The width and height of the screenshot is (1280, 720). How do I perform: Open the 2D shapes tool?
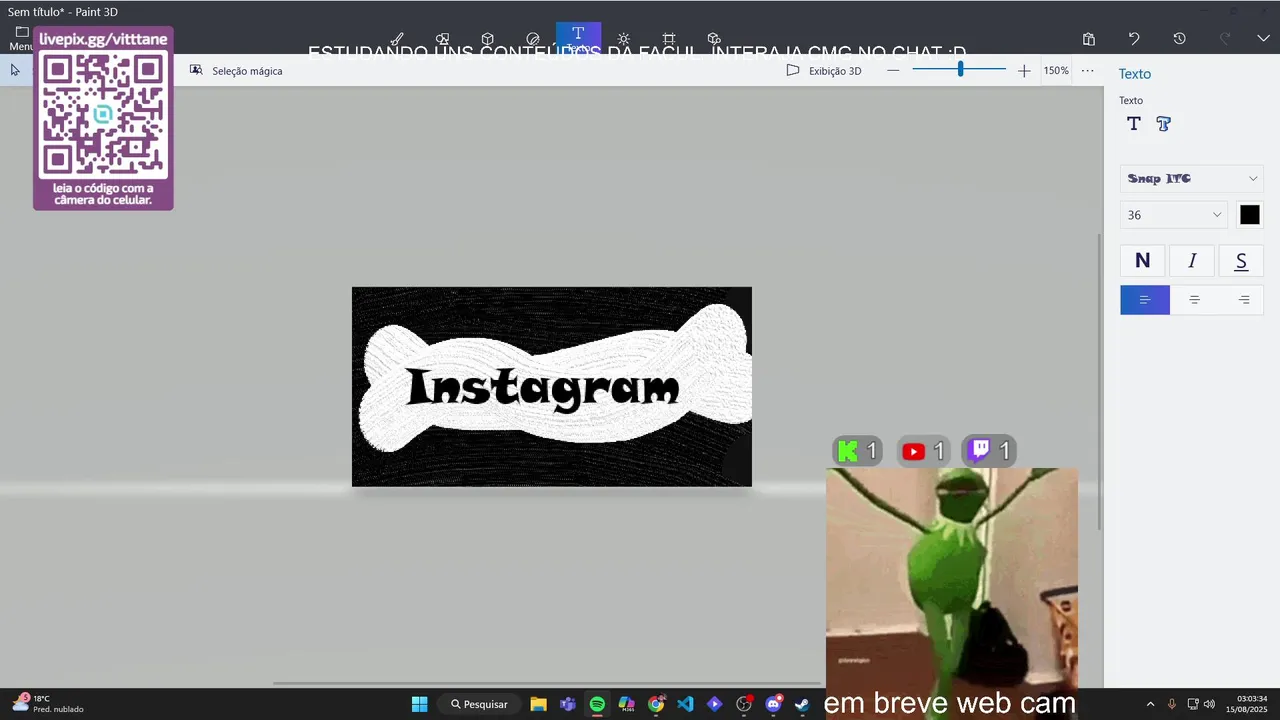(442, 39)
